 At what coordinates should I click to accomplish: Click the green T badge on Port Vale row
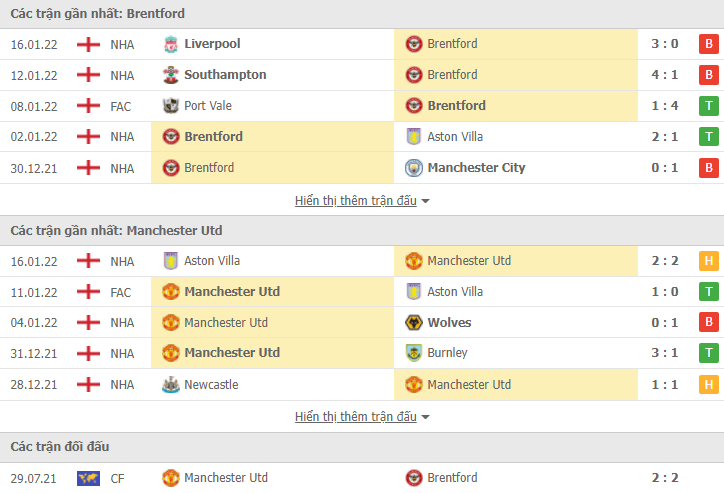(x=708, y=106)
